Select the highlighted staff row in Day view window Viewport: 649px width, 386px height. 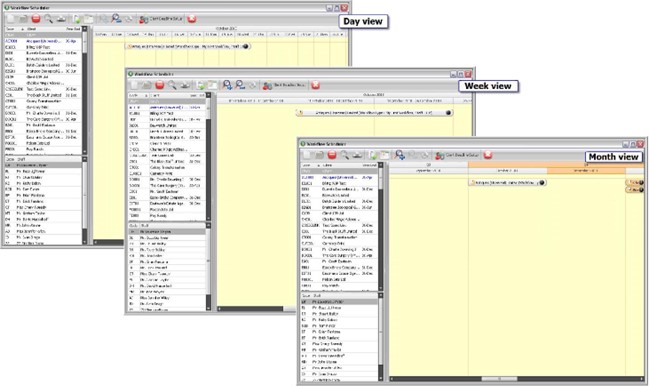click(x=43, y=165)
